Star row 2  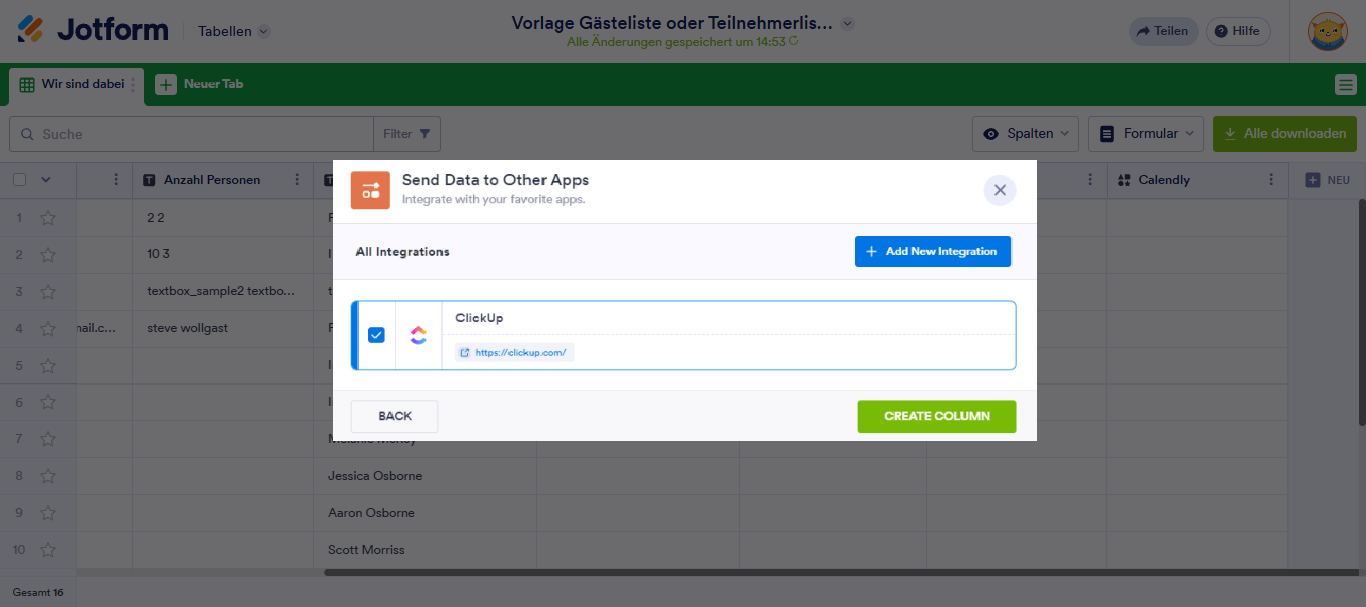(47, 254)
